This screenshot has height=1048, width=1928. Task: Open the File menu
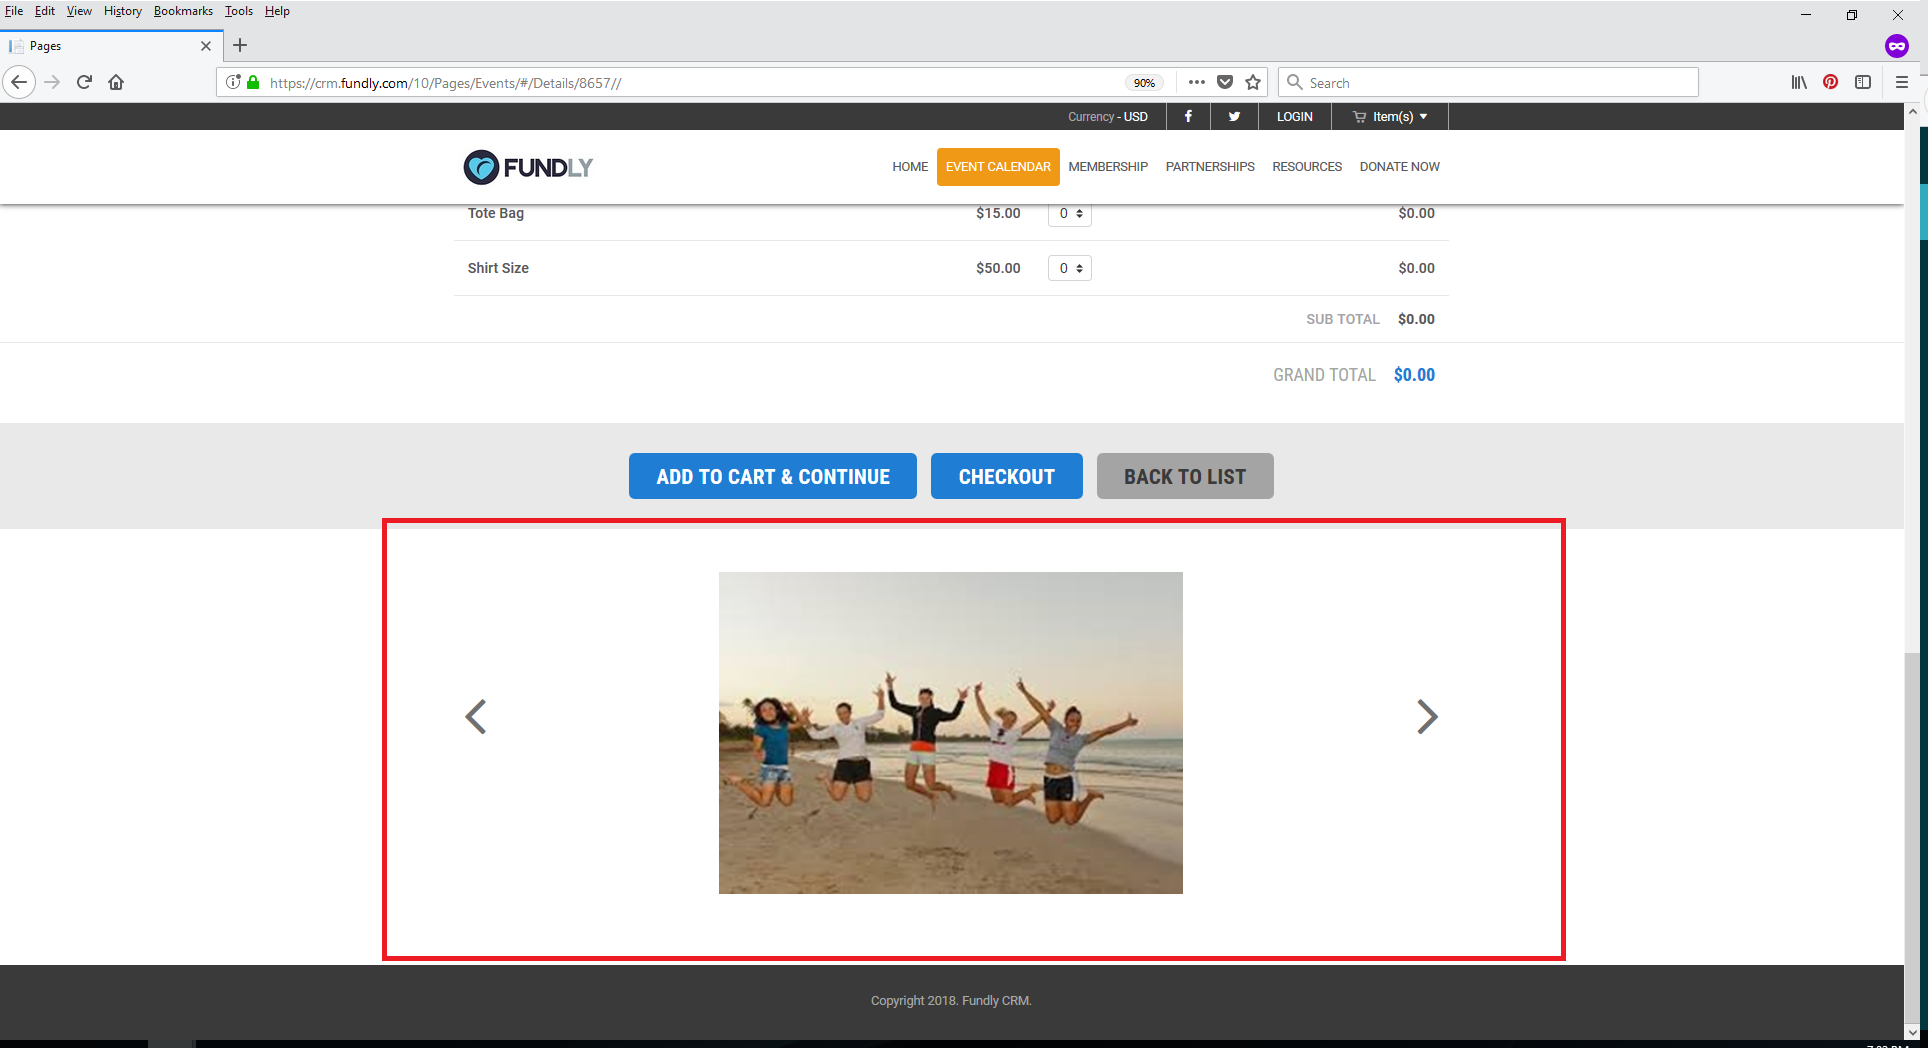[x=14, y=11]
